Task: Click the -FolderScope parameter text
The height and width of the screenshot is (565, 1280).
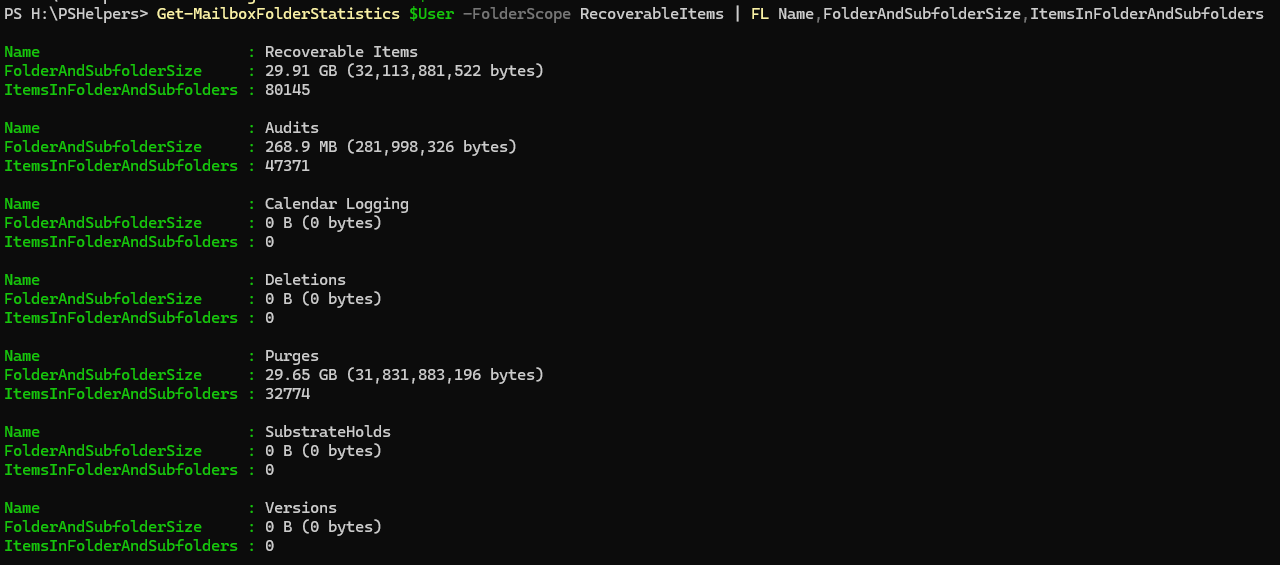Action: click(517, 14)
